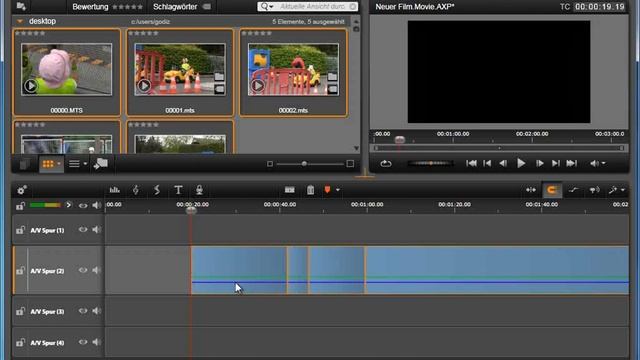This screenshot has height=360, width=640.
Task: Toggle magnetic snapping magnet icon
Action: pyautogui.click(x=552, y=190)
